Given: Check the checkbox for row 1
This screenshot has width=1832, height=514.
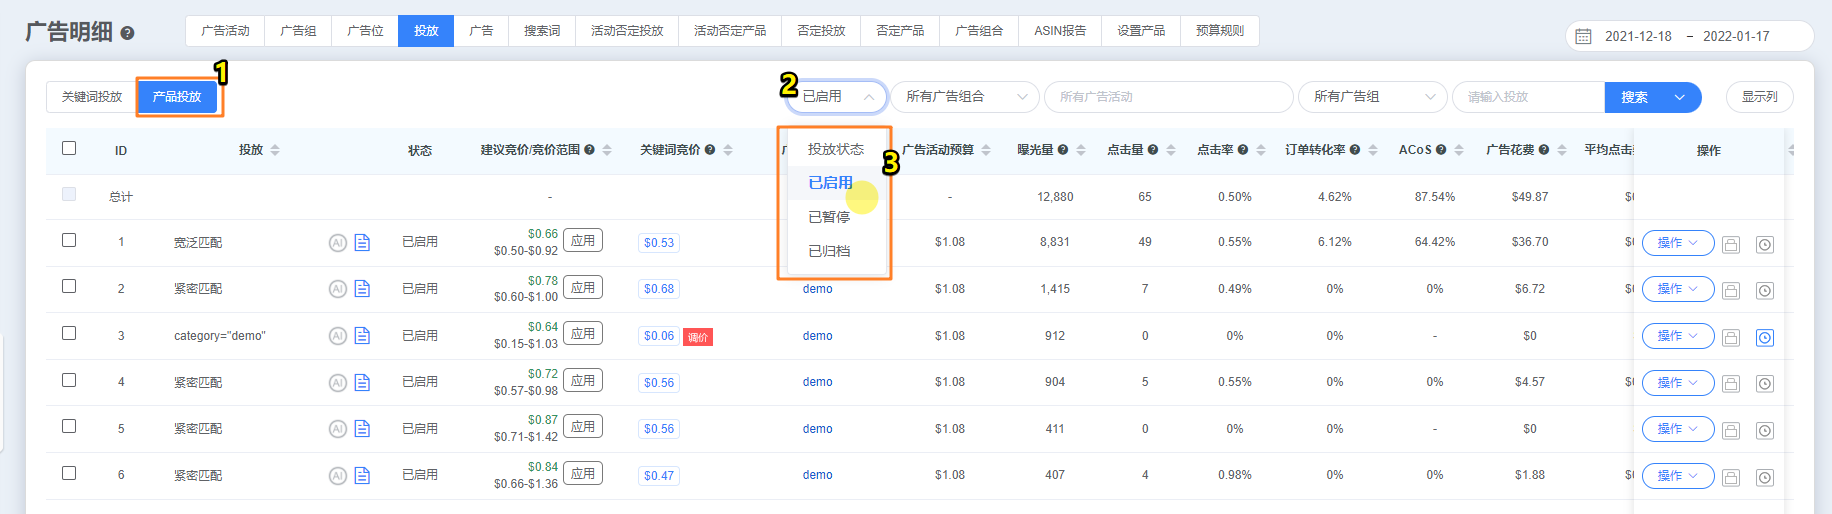Looking at the screenshot, I should (69, 240).
